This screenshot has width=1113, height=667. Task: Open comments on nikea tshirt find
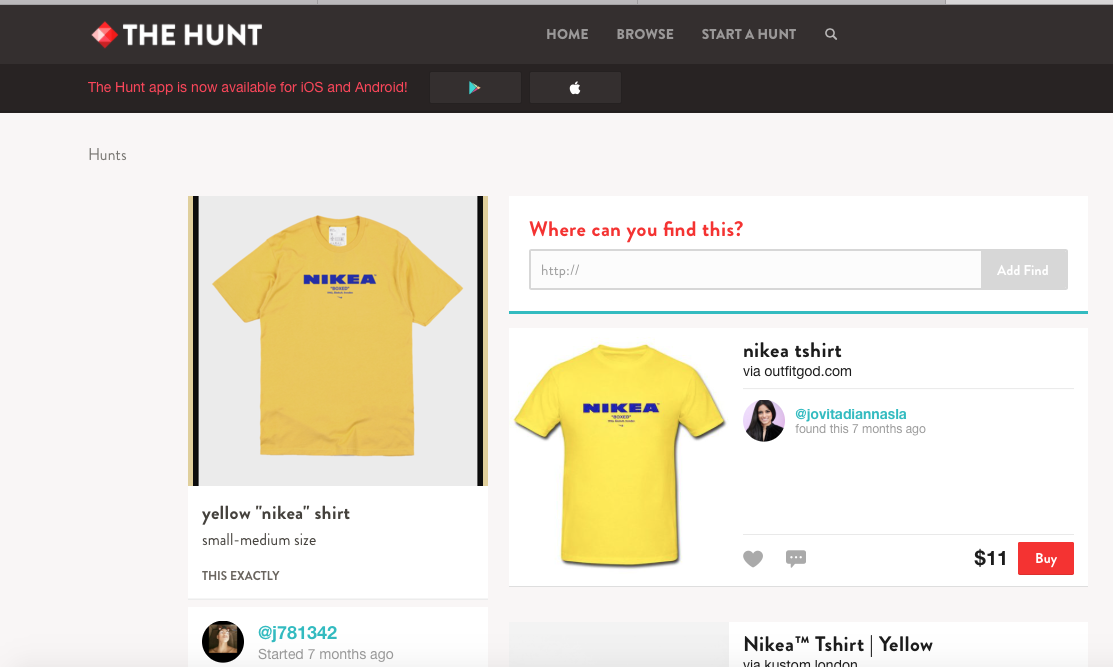tap(796, 558)
